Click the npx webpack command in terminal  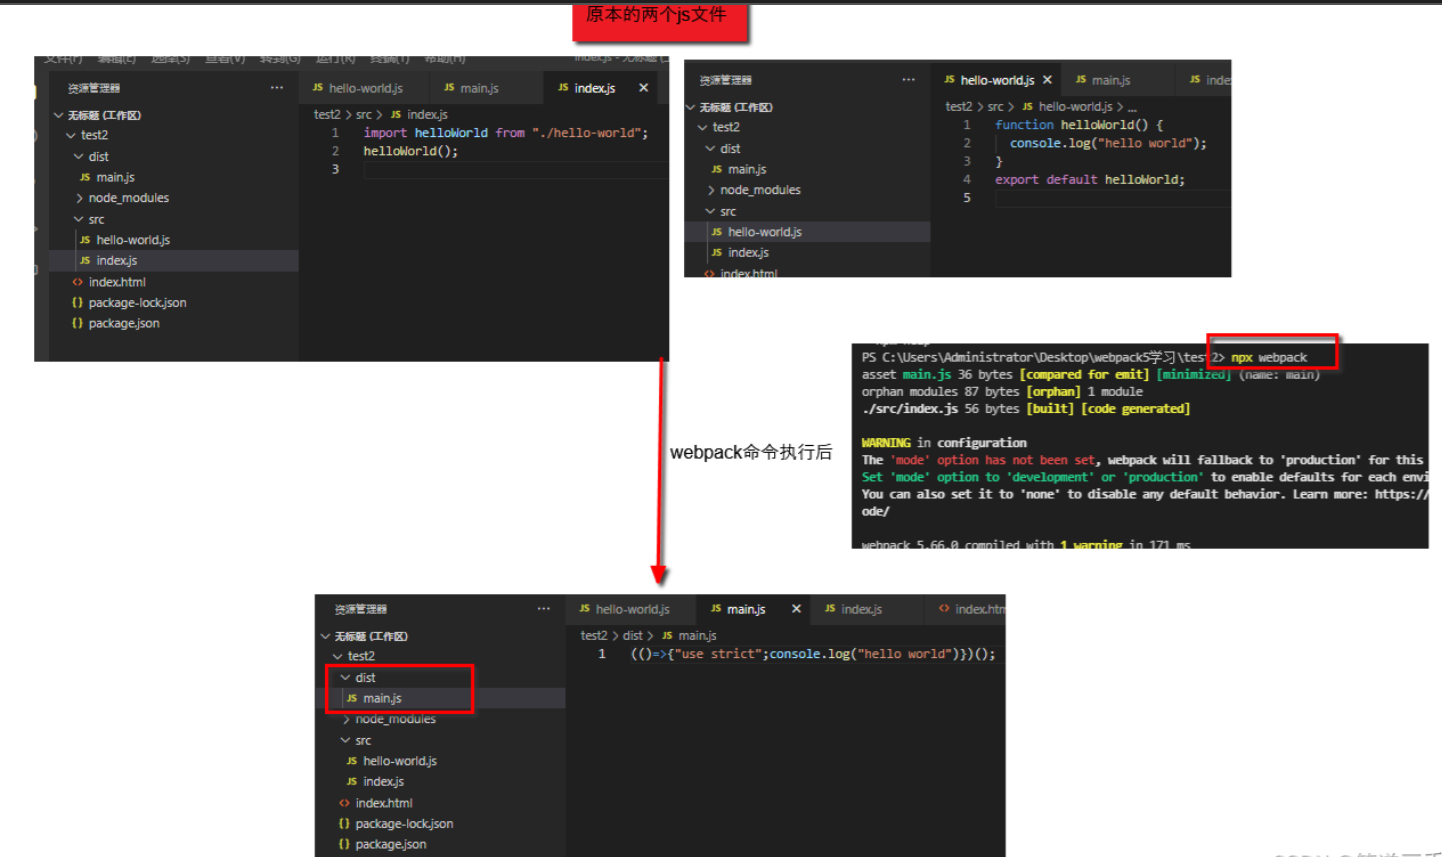coord(1269,357)
